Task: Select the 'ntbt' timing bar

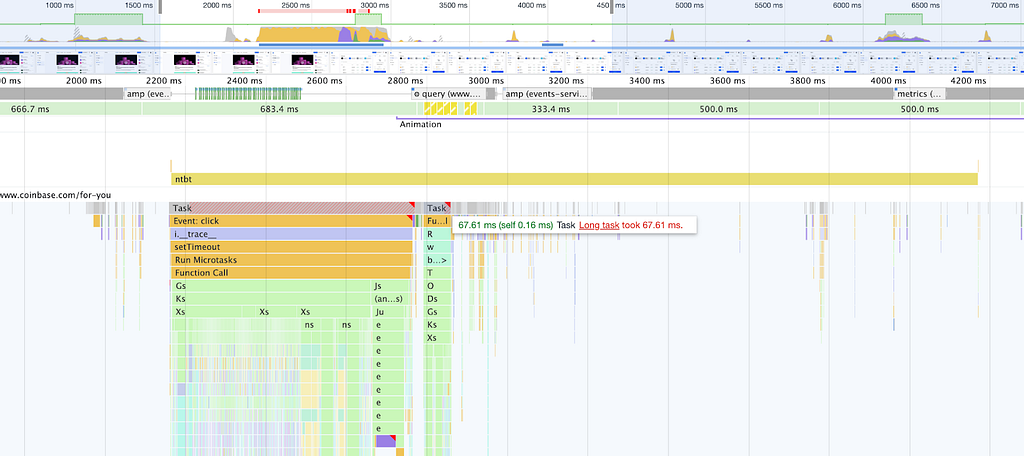Action: click(574, 179)
